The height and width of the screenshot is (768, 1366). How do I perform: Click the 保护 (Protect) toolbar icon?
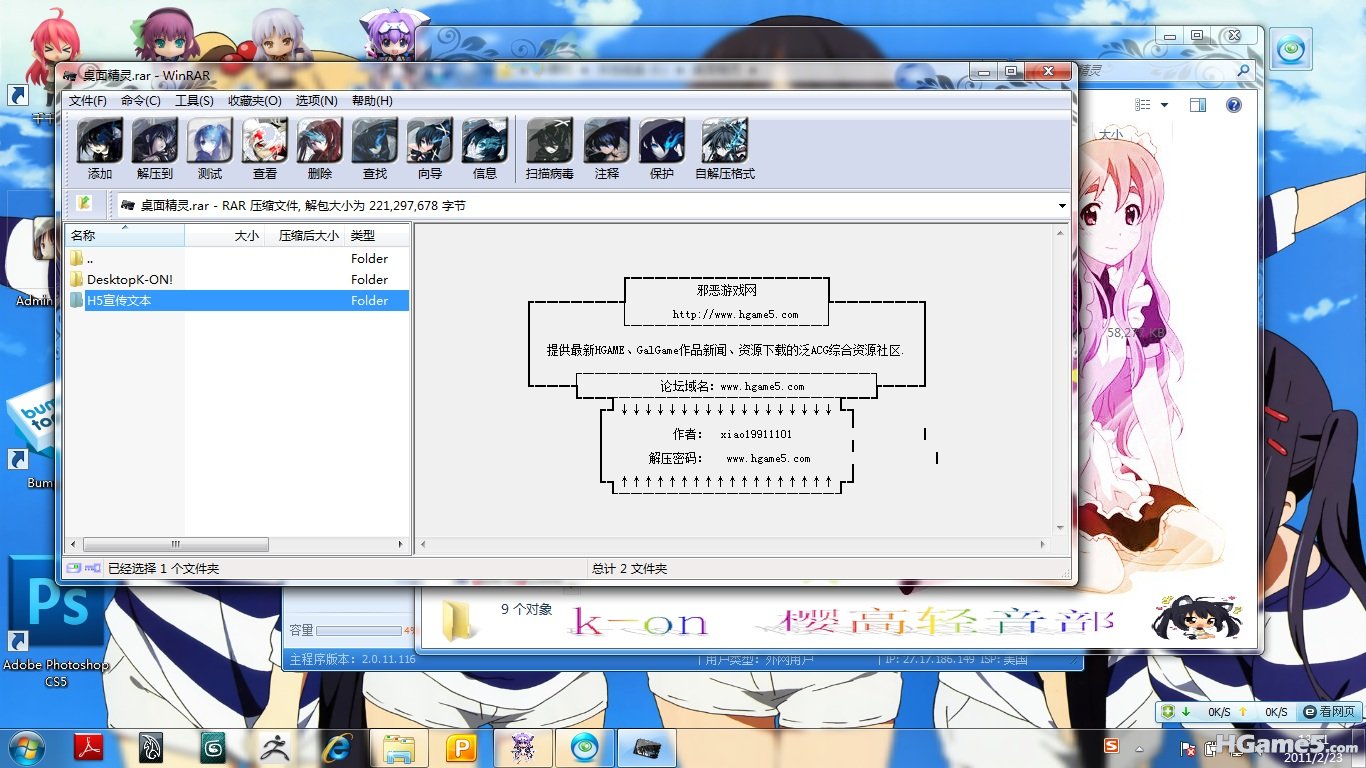[662, 149]
